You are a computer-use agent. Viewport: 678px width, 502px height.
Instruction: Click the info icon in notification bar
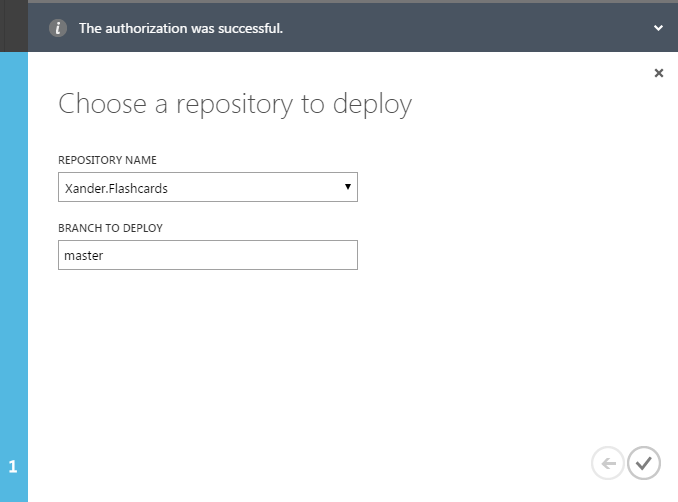click(x=59, y=28)
